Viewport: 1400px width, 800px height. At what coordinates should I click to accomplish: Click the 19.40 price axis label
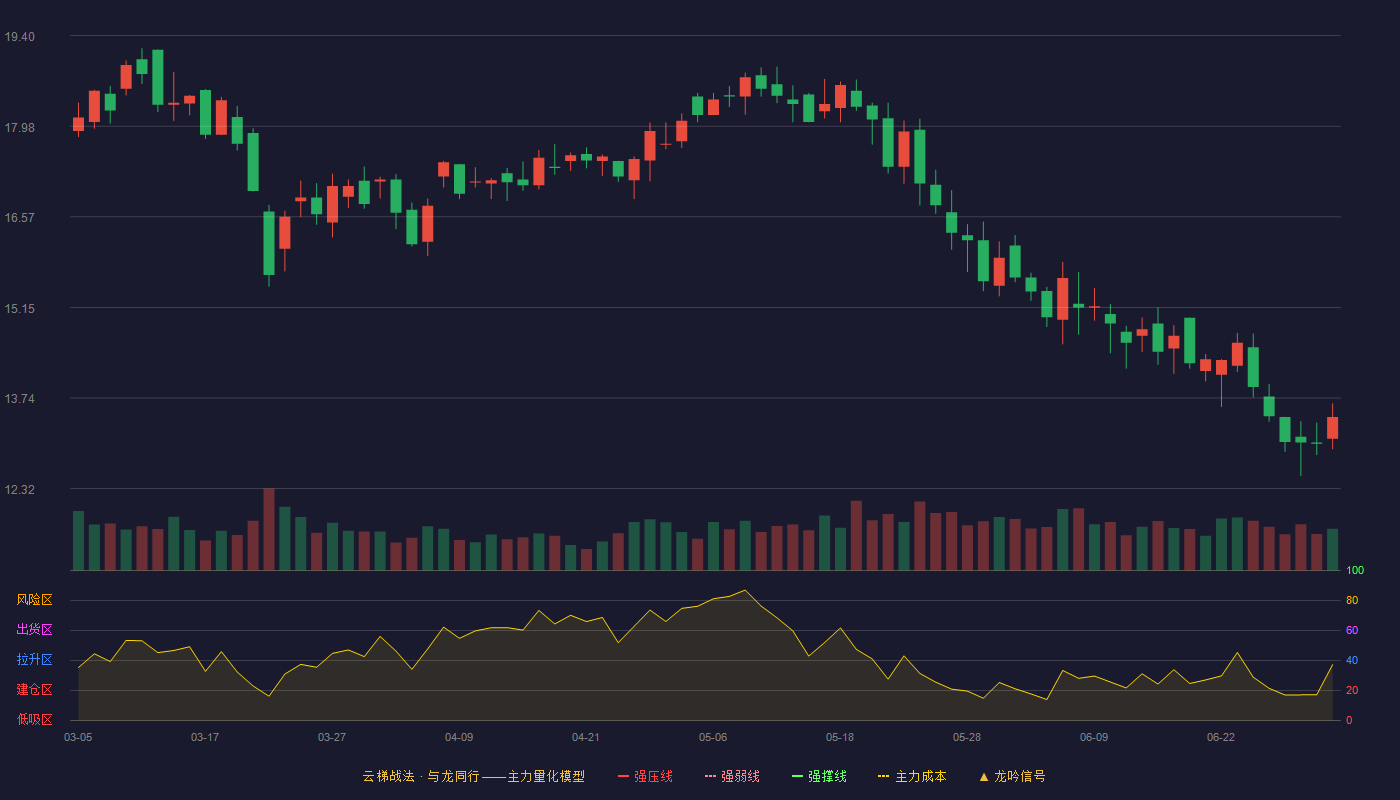point(19,37)
